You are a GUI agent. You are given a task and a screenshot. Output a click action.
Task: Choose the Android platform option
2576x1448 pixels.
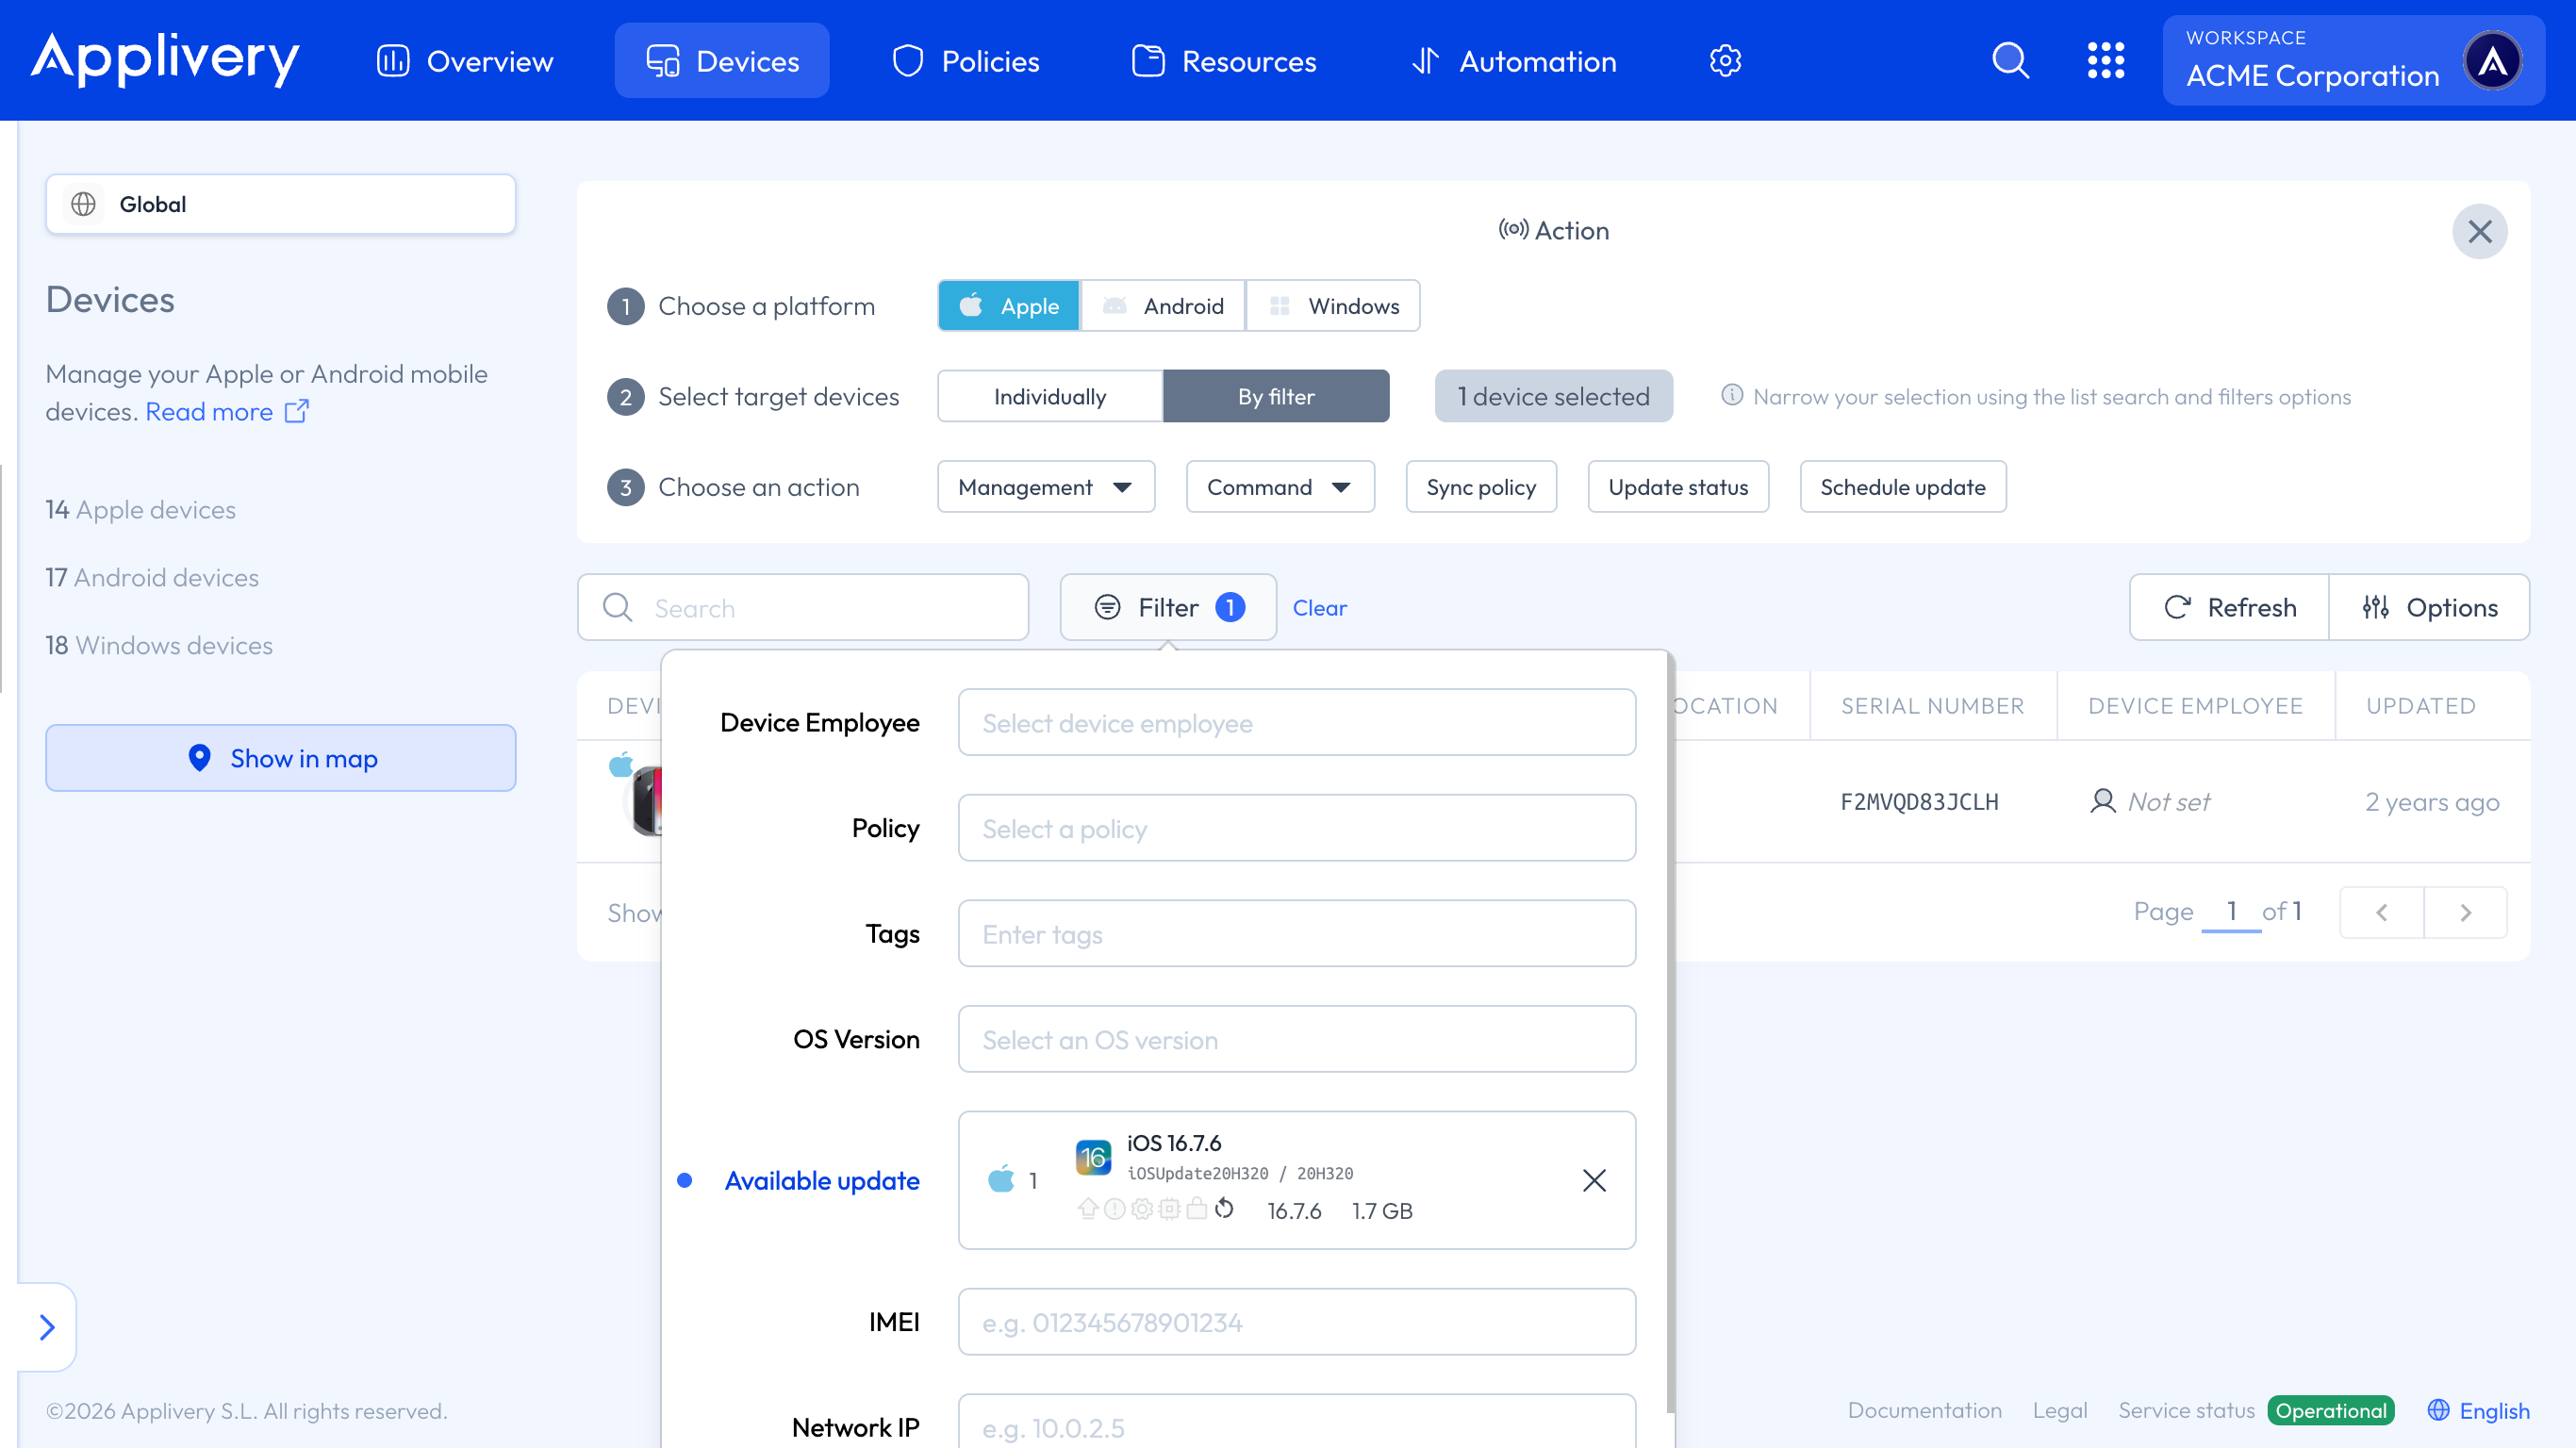(x=1163, y=306)
